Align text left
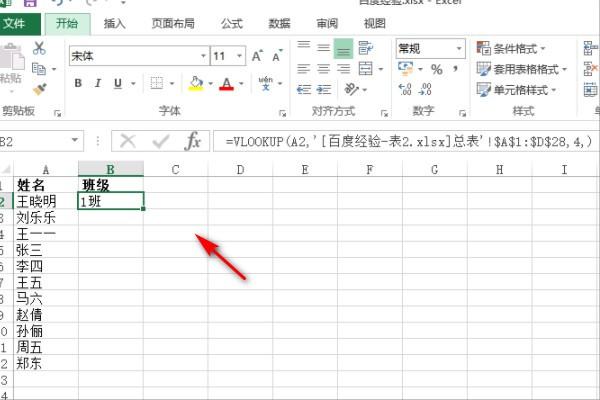This screenshot has height=400, width=600. (x=303, y=69)
